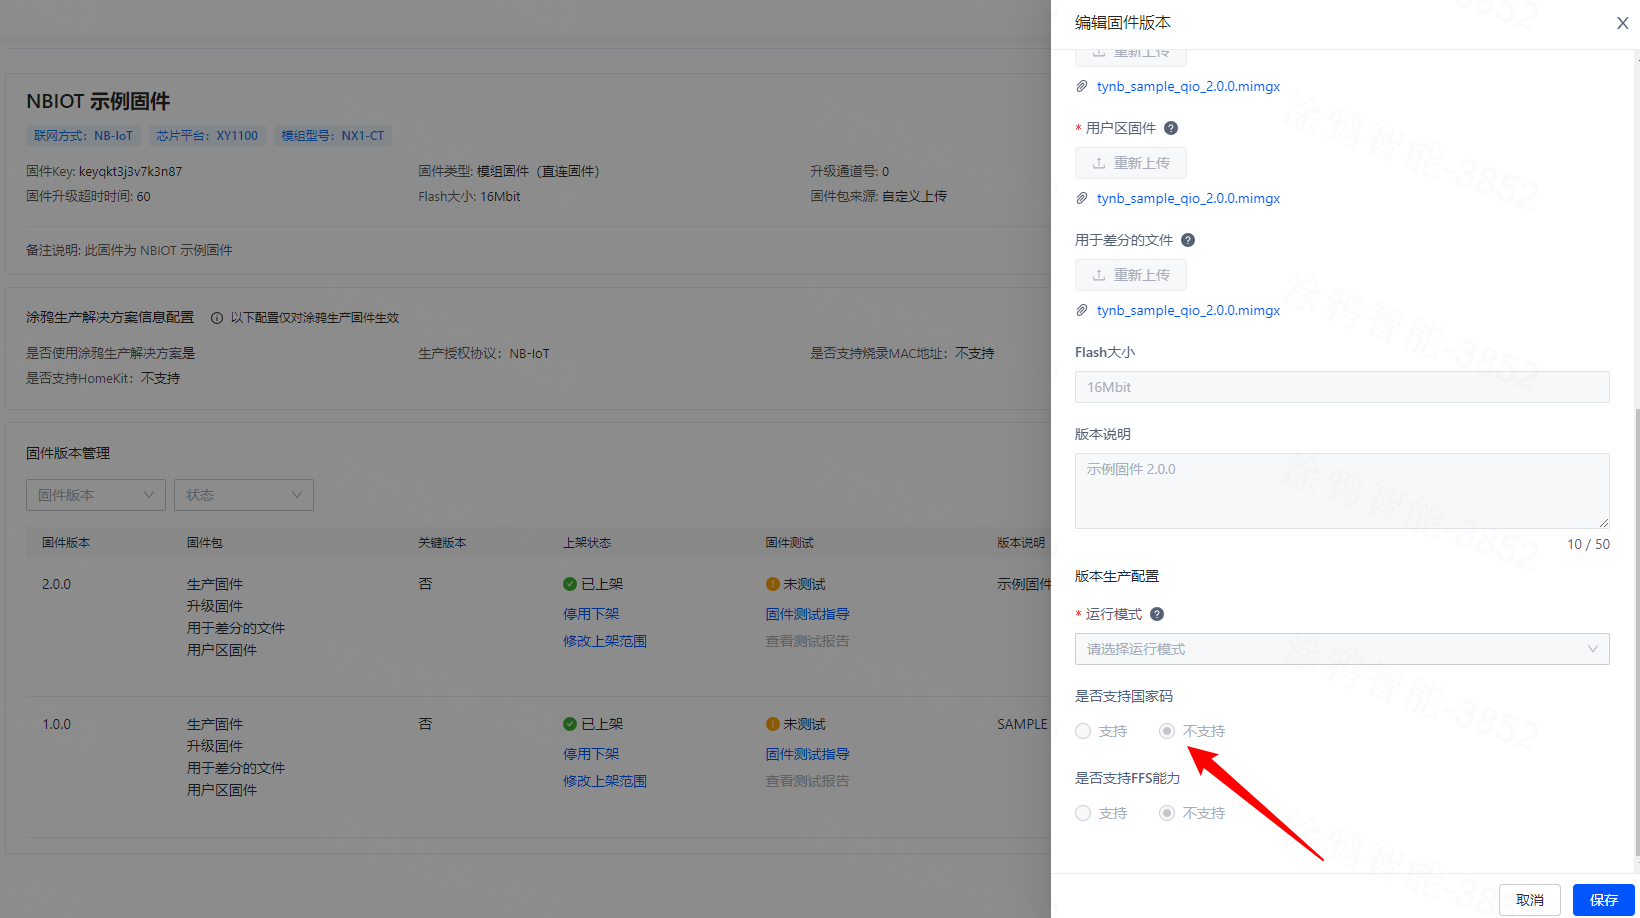Screen dimensions: 1640x918
Task: Click the 固件测试 column header
Action: tap(790, 543)
